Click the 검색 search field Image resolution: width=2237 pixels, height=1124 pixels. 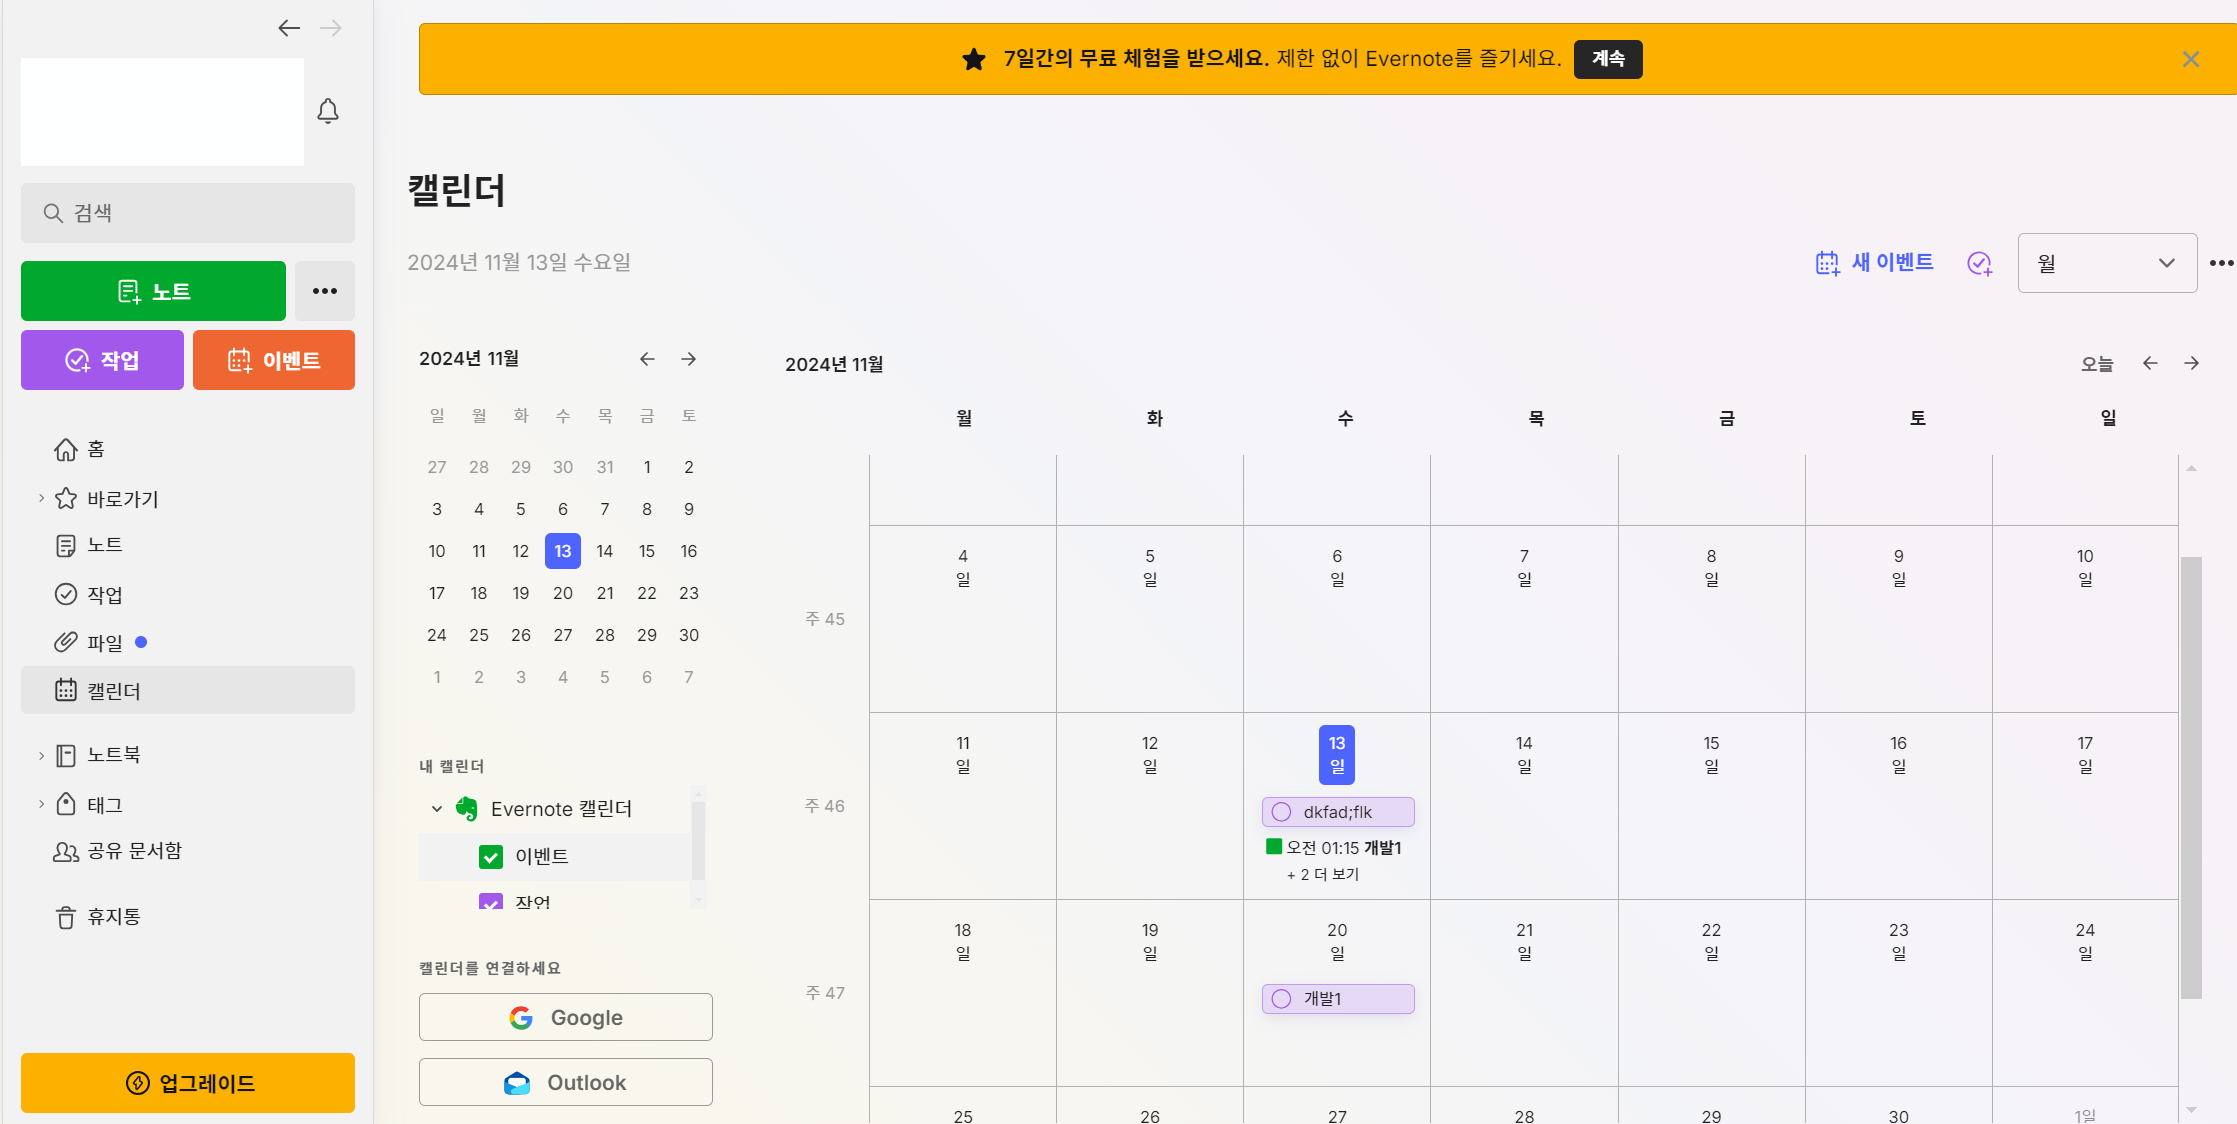(x=188, y=213)
